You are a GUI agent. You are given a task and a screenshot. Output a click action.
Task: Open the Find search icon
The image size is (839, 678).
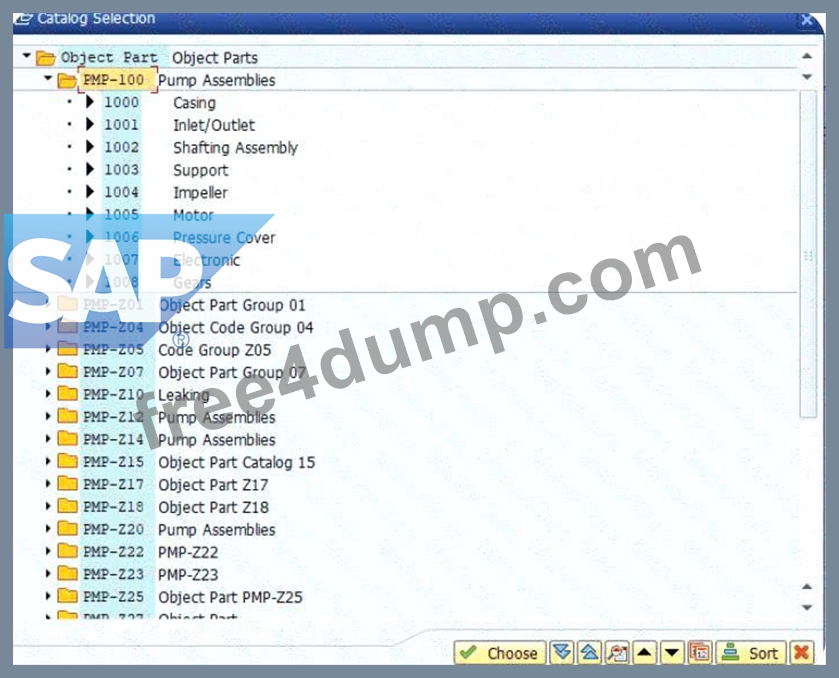(x=617, y=652)
